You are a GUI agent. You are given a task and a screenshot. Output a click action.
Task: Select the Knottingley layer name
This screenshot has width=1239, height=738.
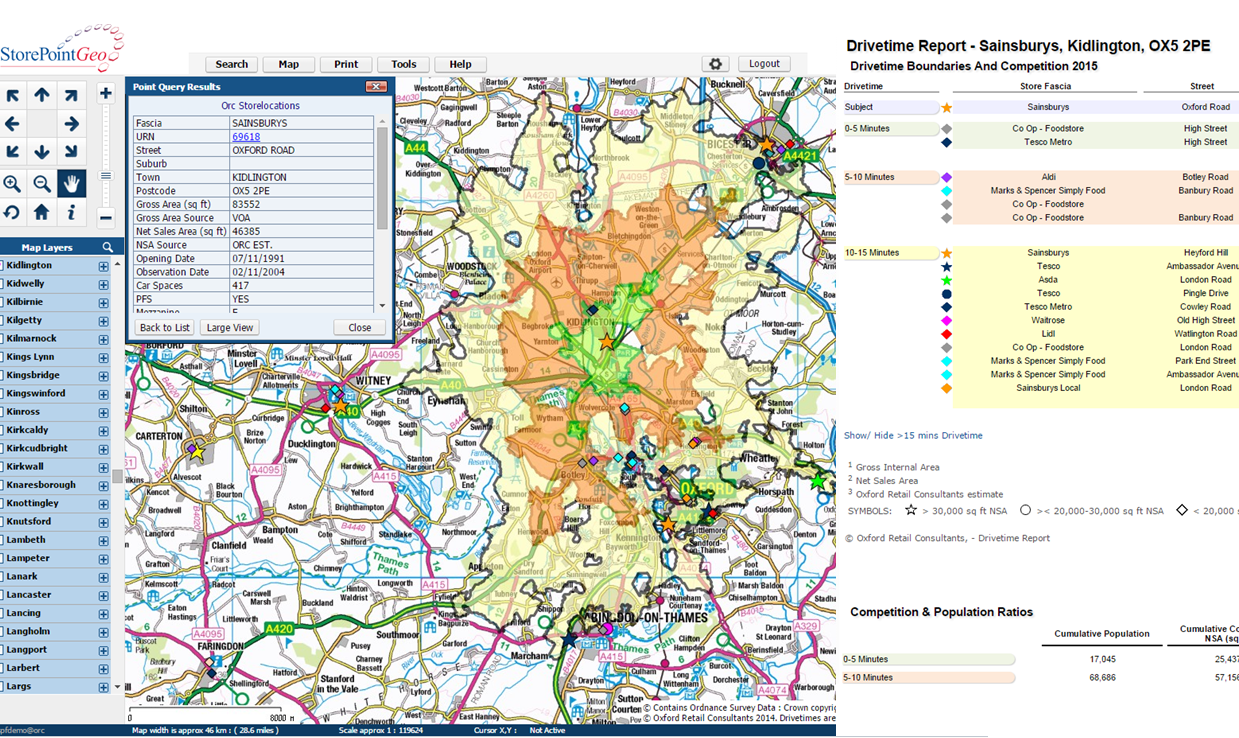point(32,503)
